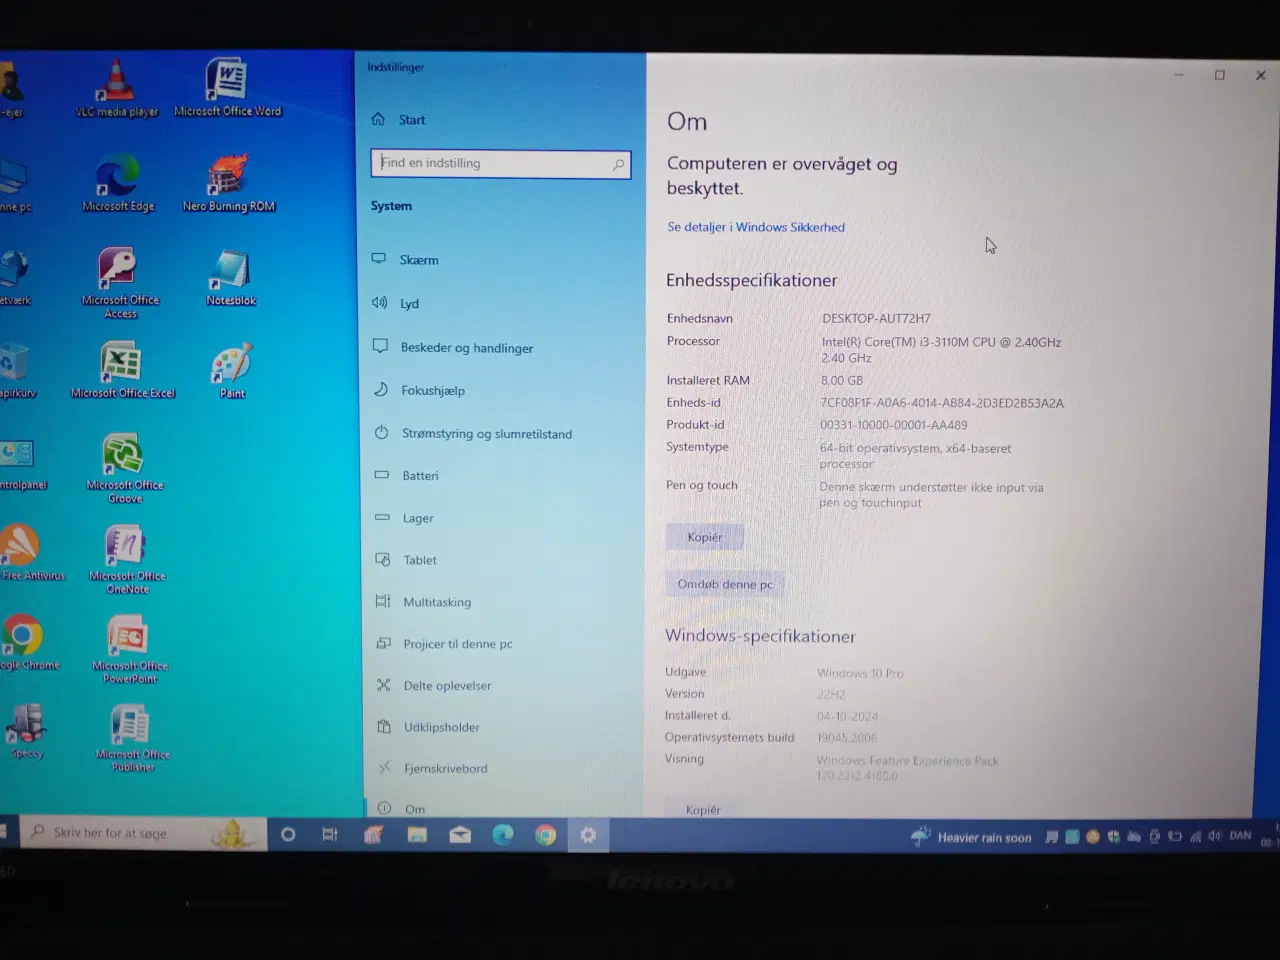Open File Explorer from the taskbar
Viewport: 1280px width, 960px height.
(417, 835)
